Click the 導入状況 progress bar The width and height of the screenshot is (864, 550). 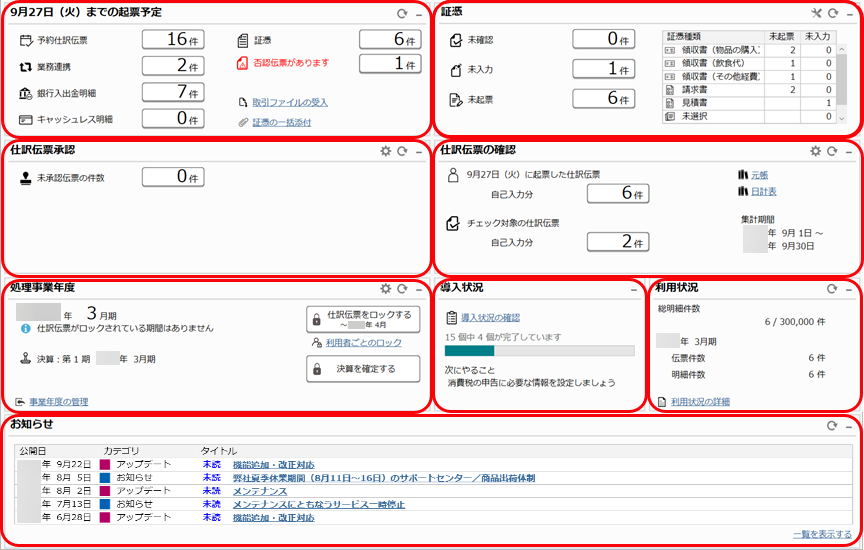pyautogui.click(x=539, y=351)
